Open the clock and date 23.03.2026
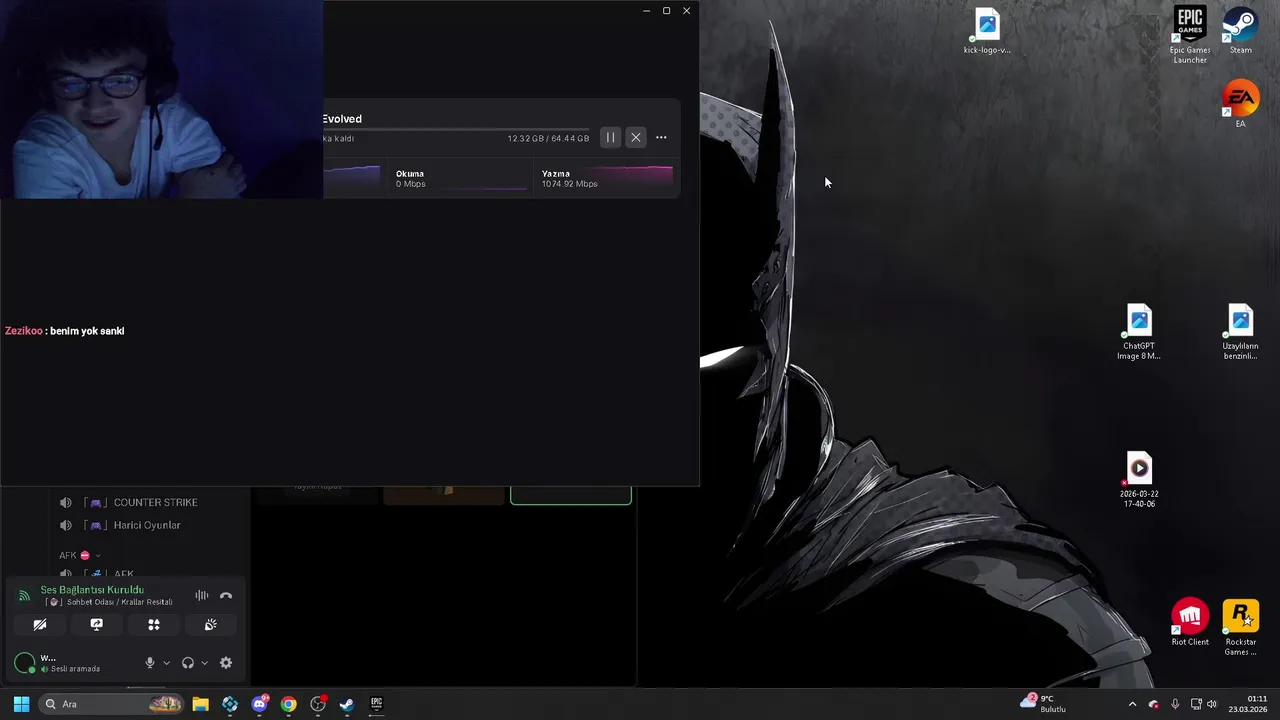Viewport: 1280px width, 720px height. [1248, 704]
